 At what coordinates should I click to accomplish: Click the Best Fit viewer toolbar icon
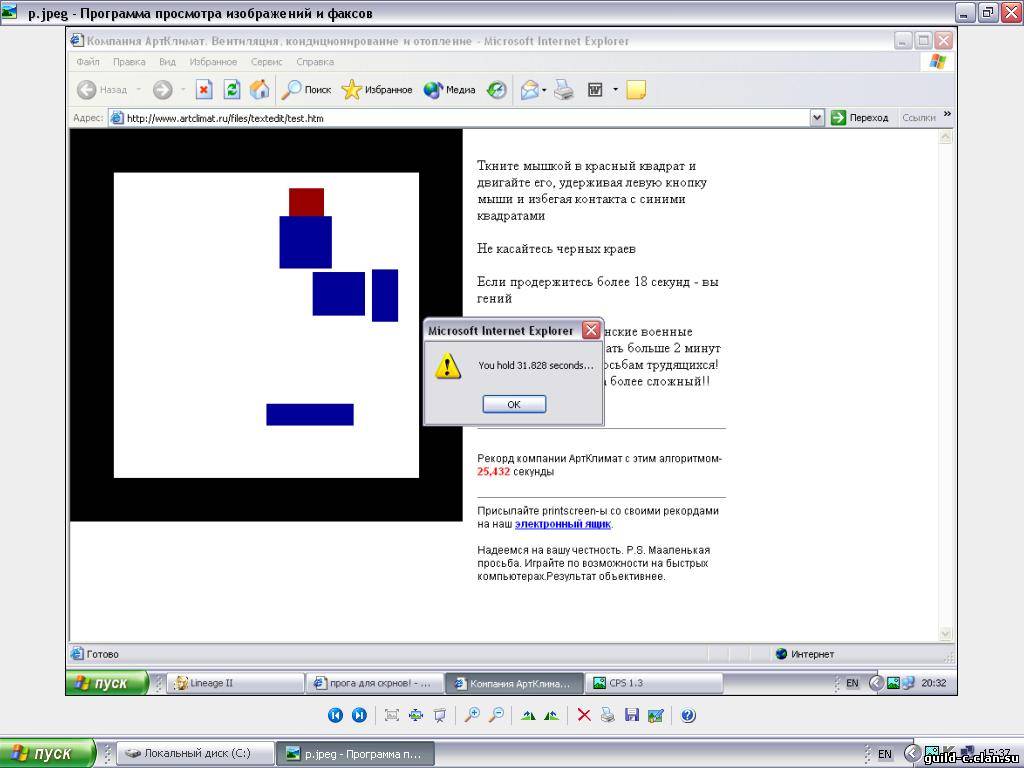coord(392,715)
